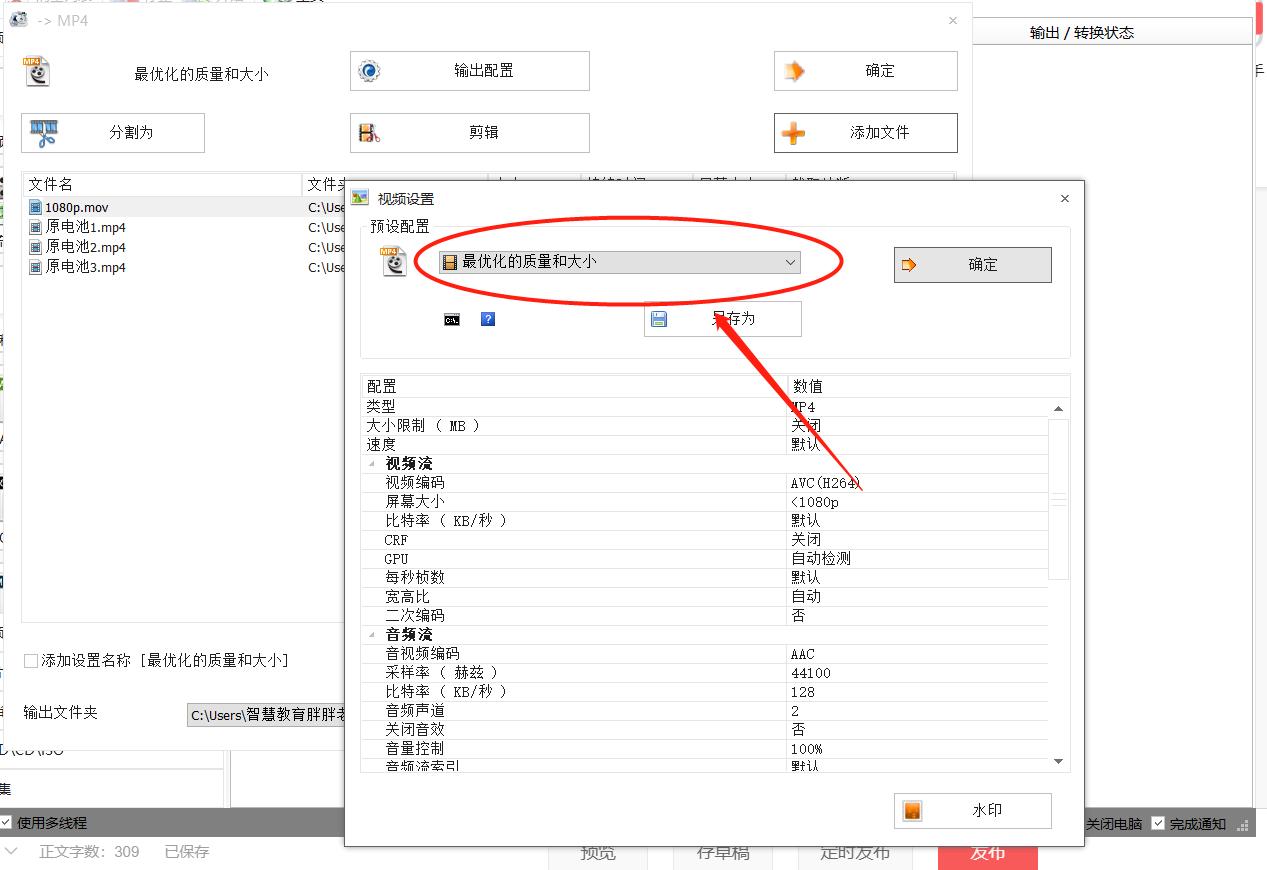Click the 水印 watermark icon
1267x870 pixels.
(911, 810)
